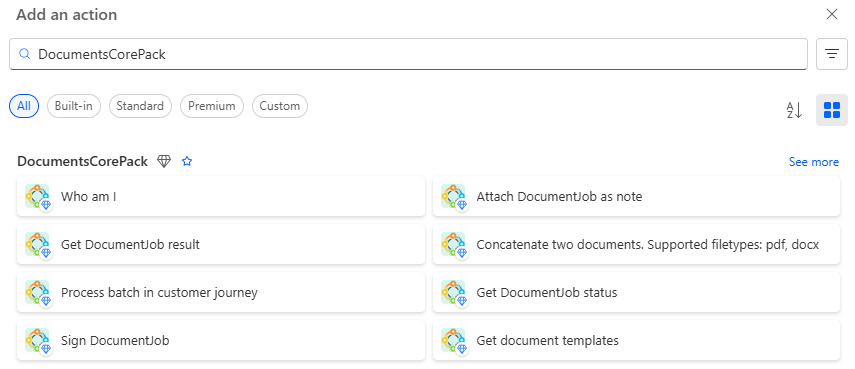855x369 pixels.
Task: Add the Attach DocumentJob as note action
Action: pos(636,197)
